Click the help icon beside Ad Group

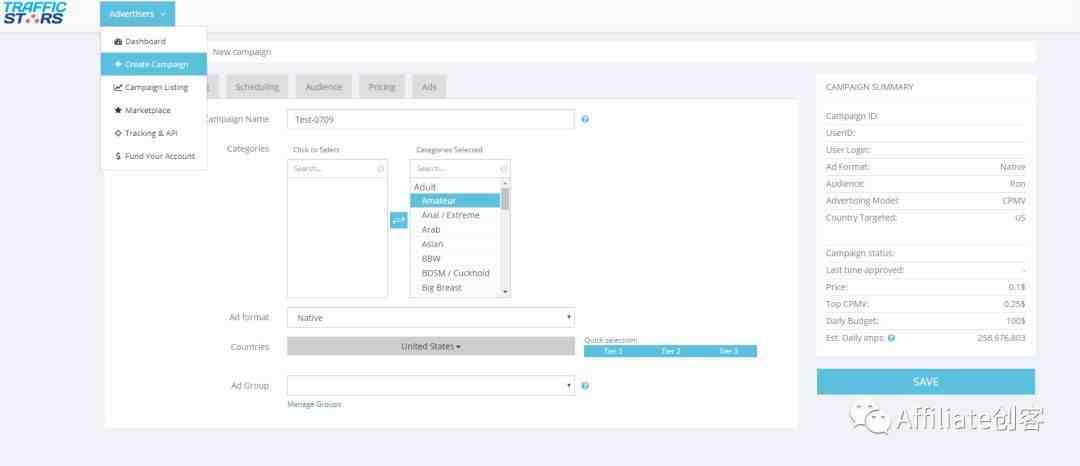click(585, 385)
